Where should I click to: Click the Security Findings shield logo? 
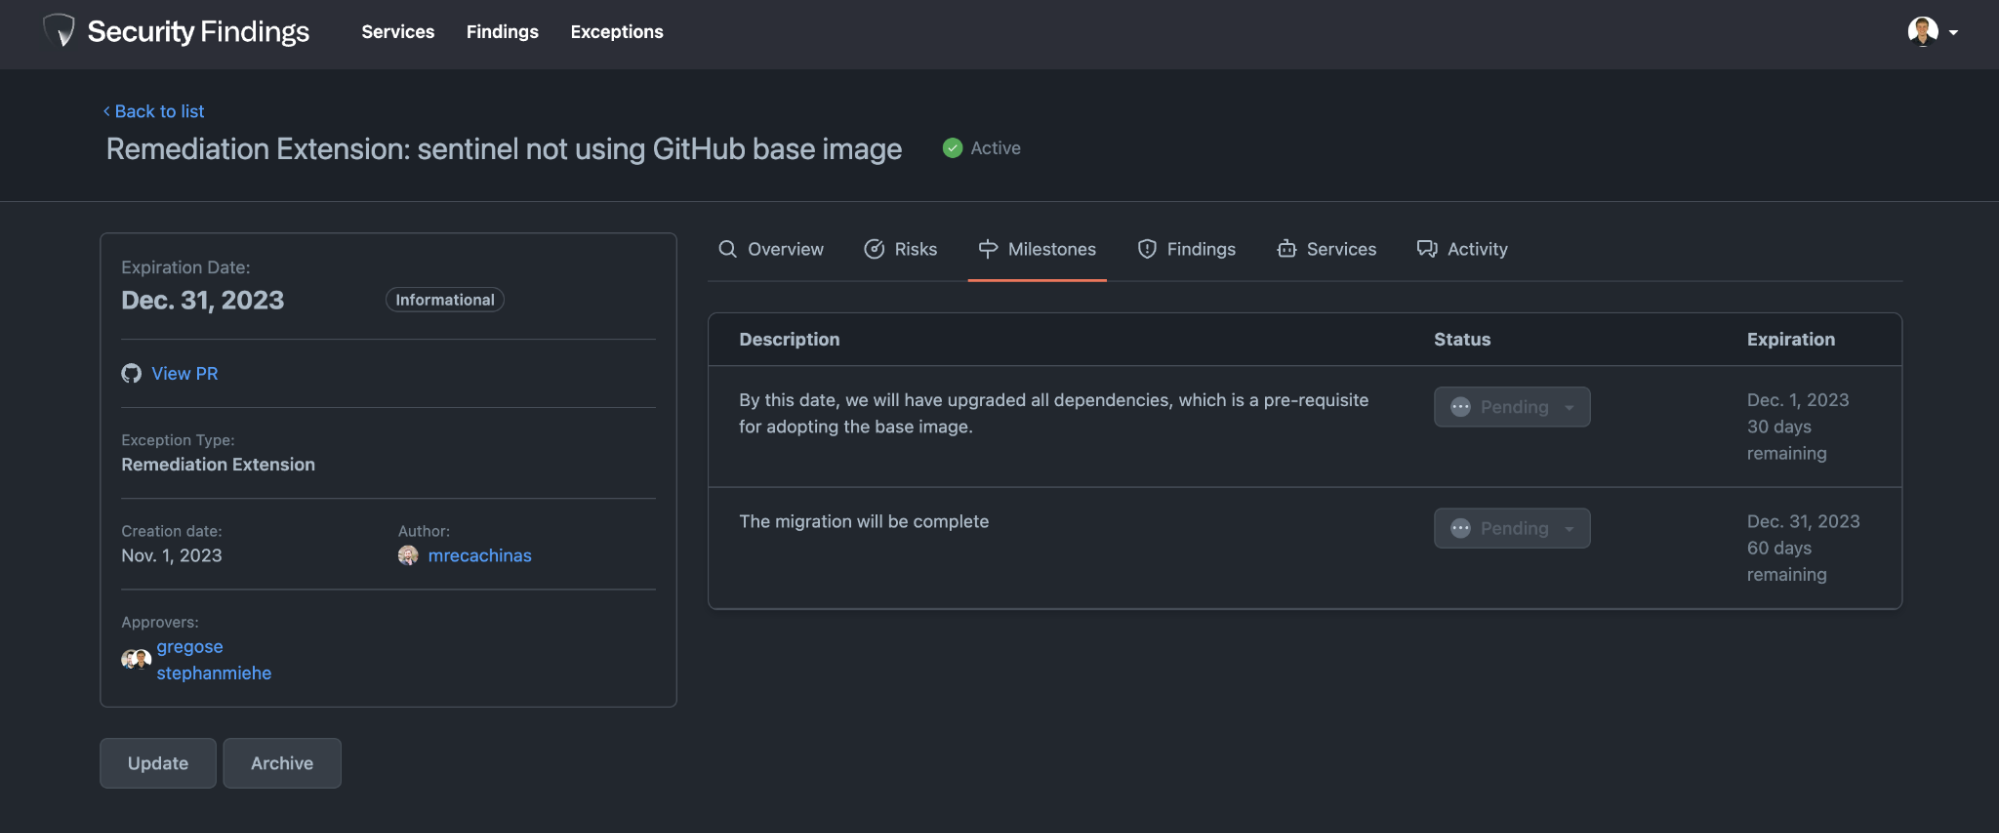click(60, 31)
